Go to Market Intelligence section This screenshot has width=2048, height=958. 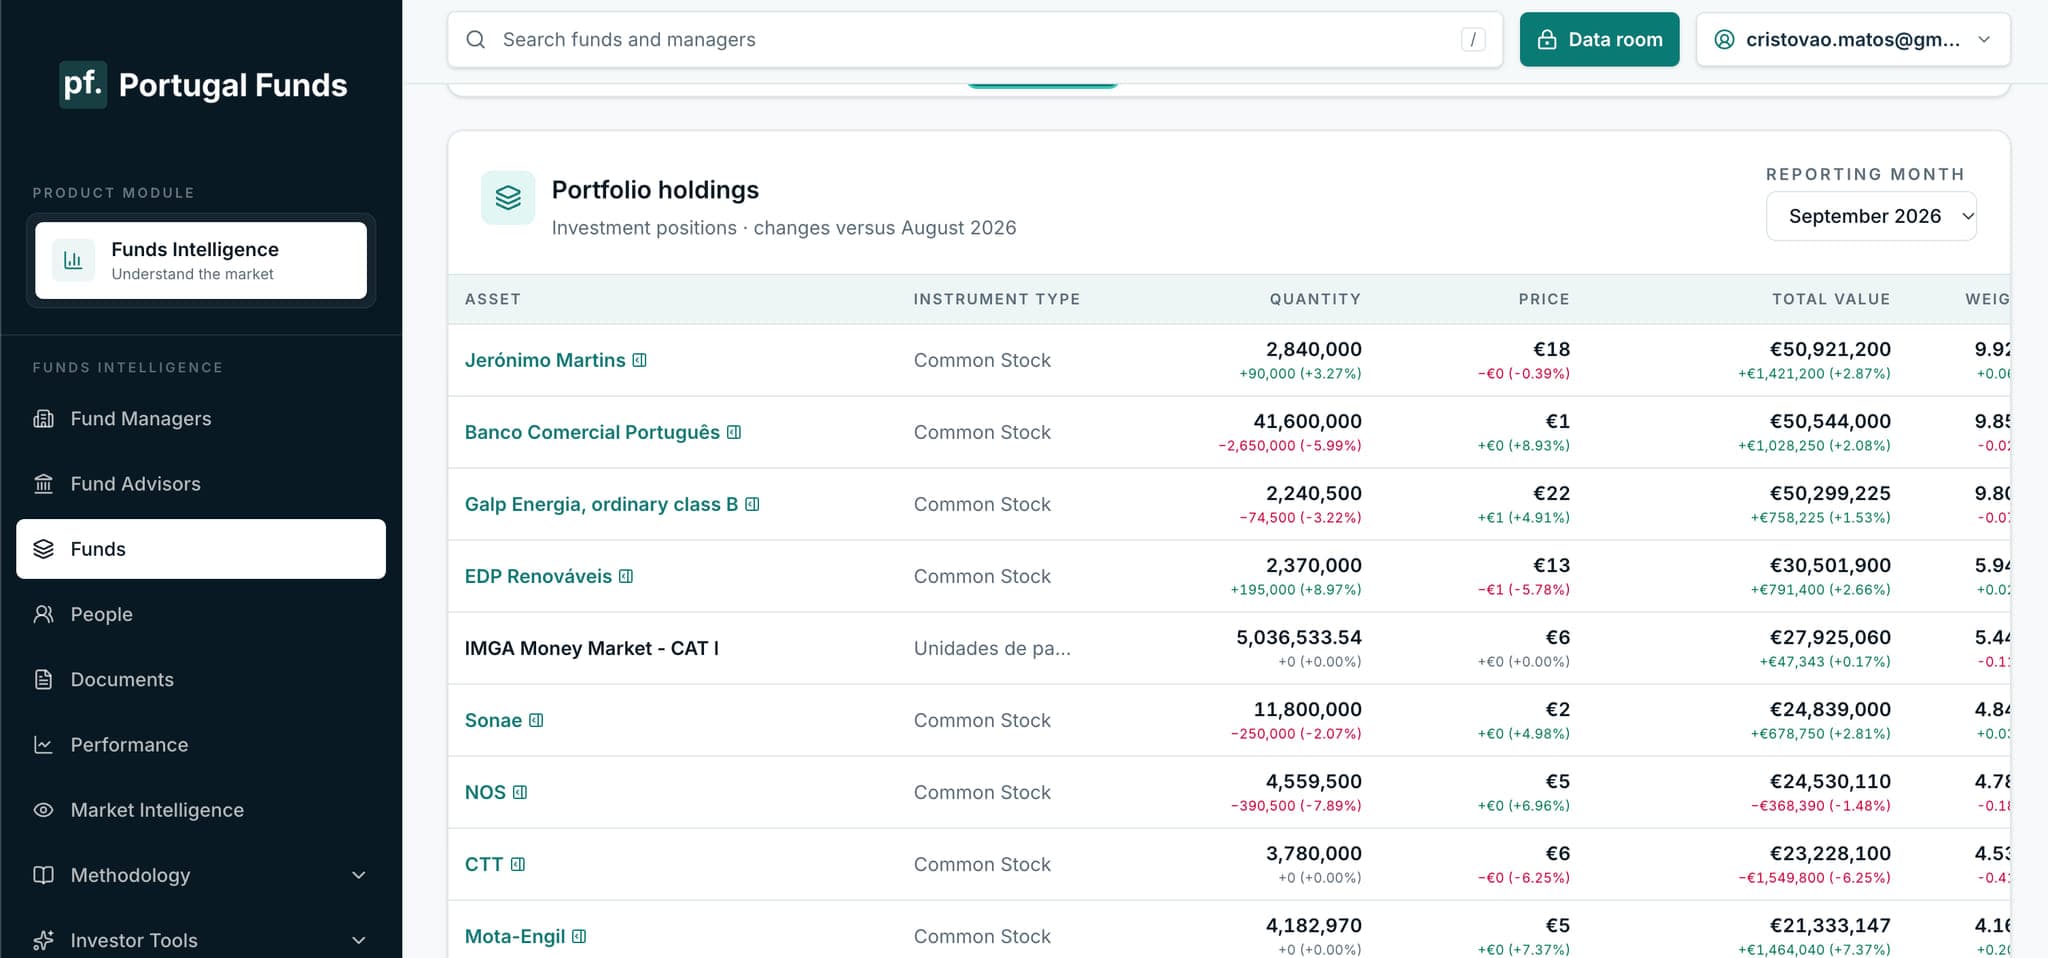point(201,810)
